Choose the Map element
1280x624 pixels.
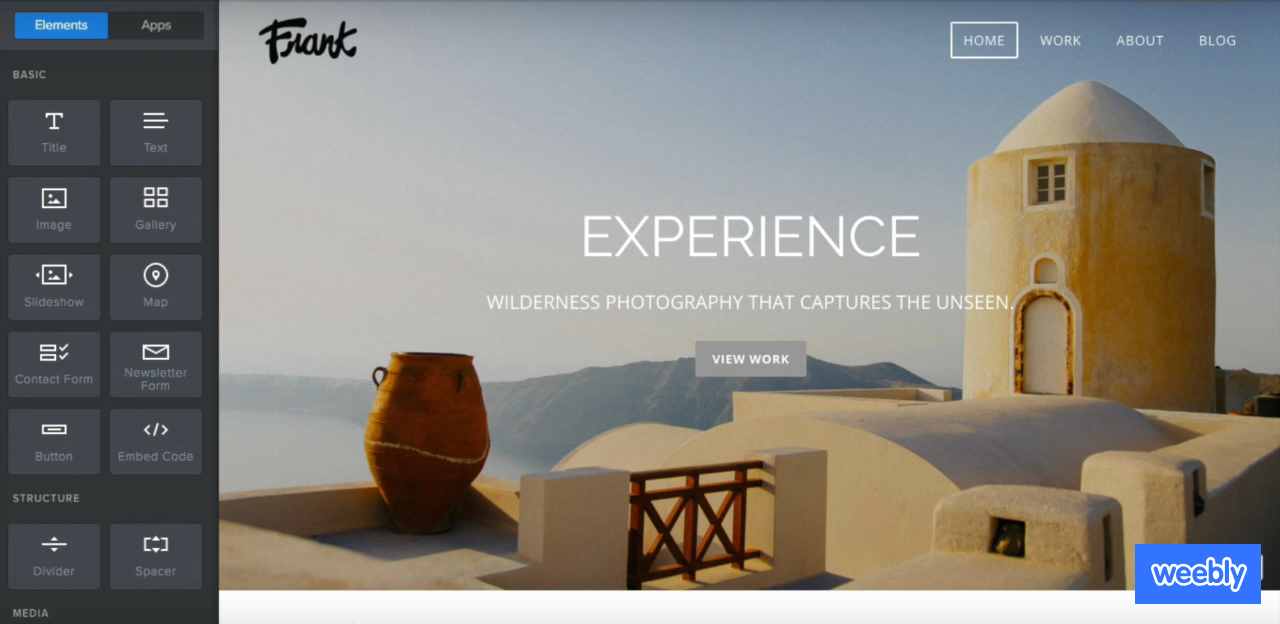156,287
